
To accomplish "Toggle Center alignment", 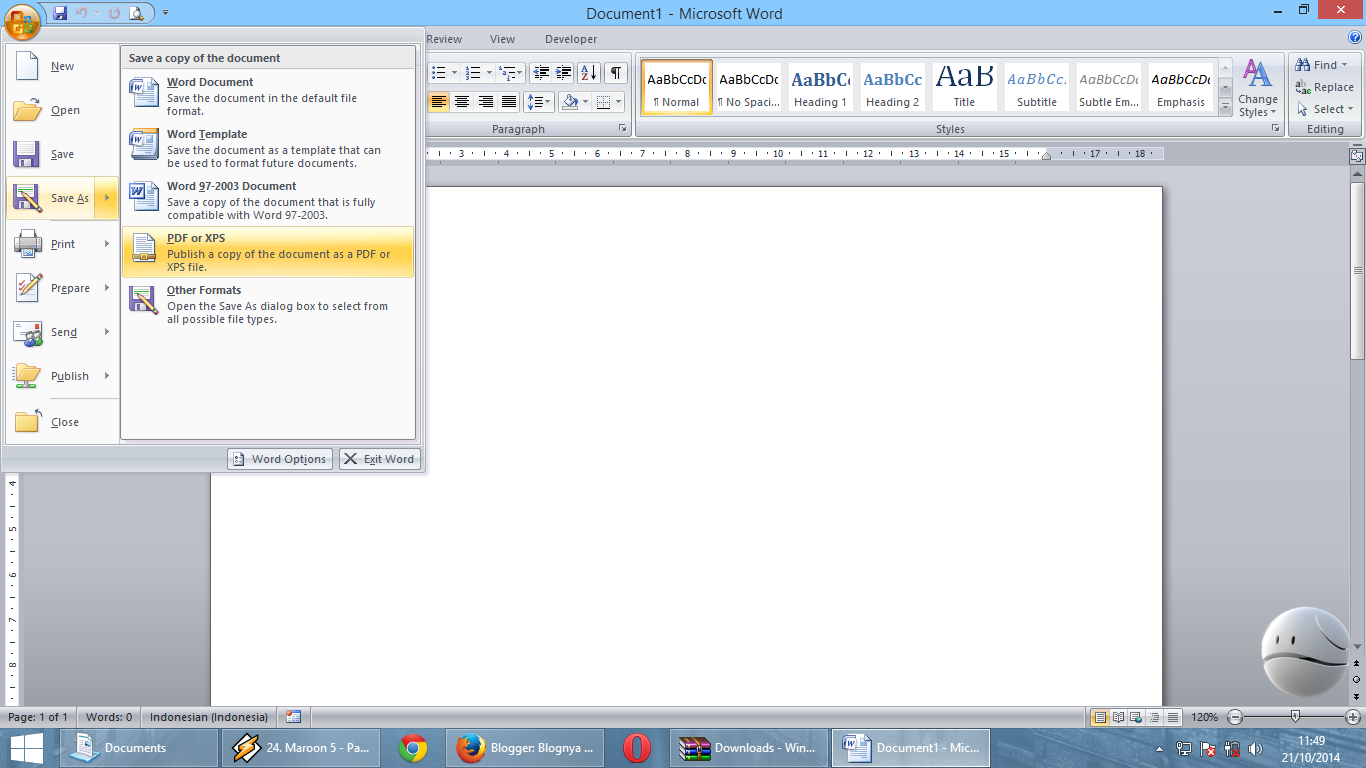I will (462, 102).
